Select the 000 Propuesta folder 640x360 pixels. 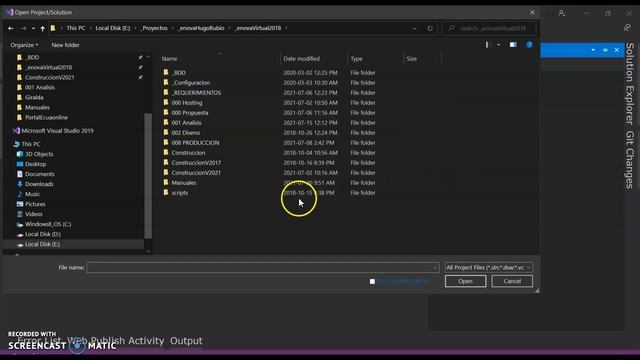[190, 113]
